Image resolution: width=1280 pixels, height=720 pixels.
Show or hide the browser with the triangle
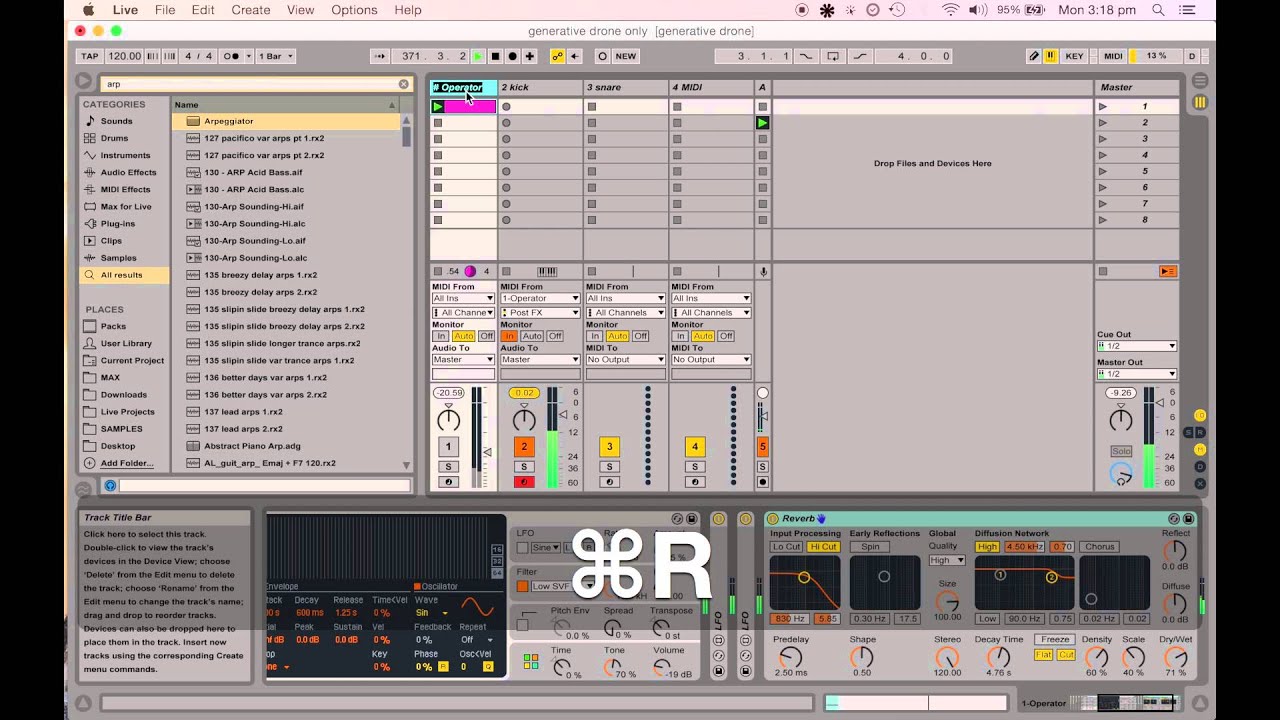pos(84,82)
